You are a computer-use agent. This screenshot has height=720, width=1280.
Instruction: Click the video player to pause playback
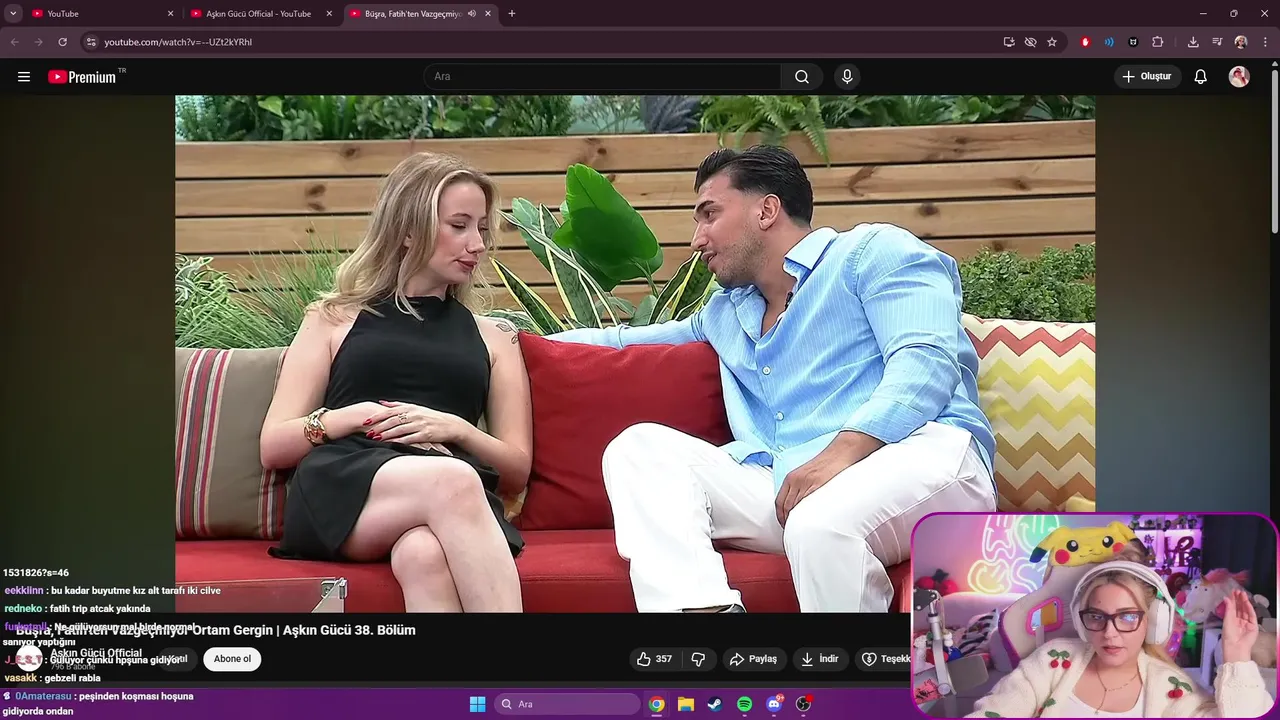(635, 353)
